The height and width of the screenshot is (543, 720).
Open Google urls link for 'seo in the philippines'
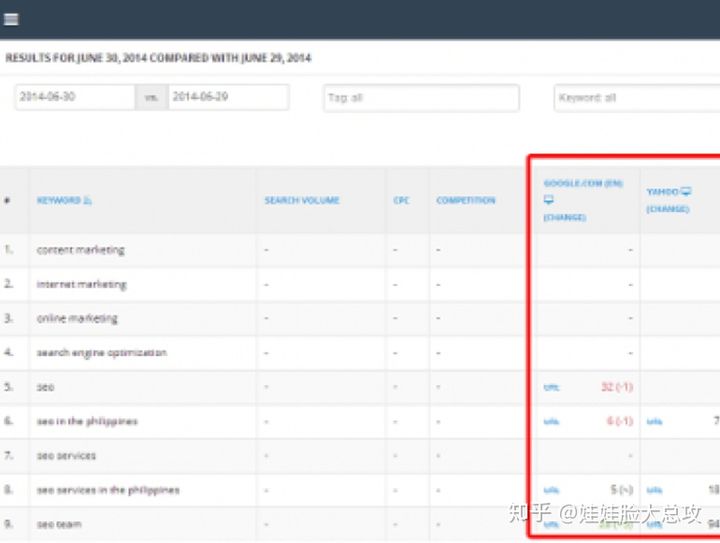[x=551, y=421]
